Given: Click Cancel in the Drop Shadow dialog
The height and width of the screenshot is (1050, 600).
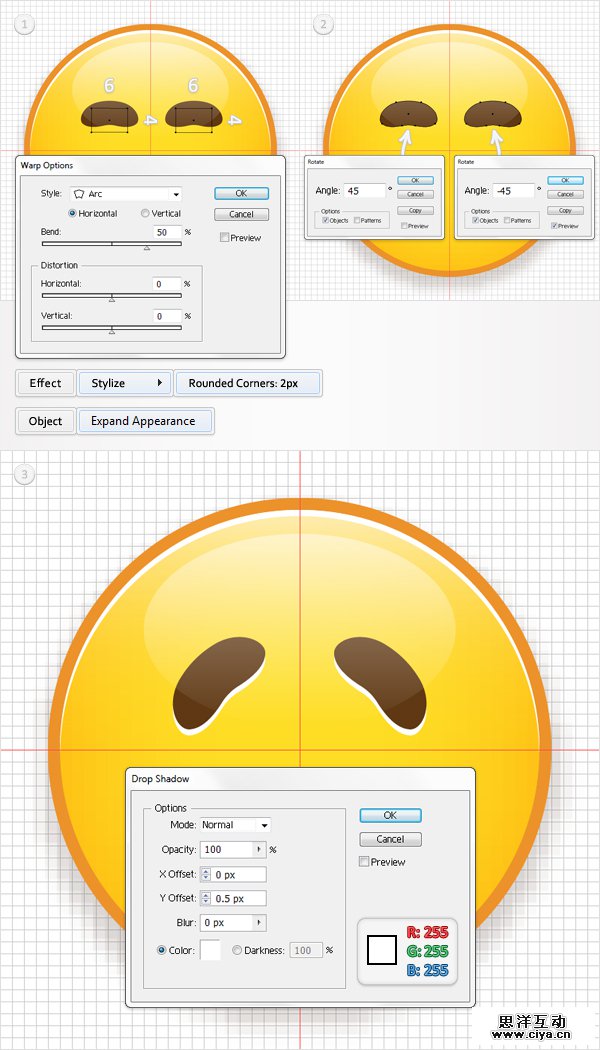Looking at the screenshot, I should point(390,840).
